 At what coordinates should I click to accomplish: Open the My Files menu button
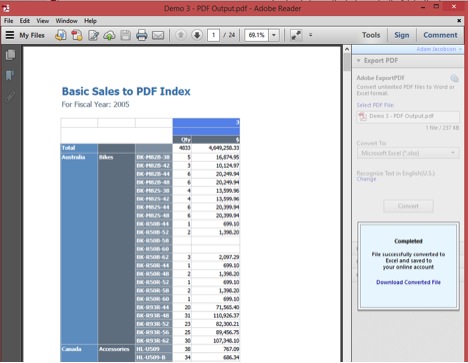pos(25,35)
